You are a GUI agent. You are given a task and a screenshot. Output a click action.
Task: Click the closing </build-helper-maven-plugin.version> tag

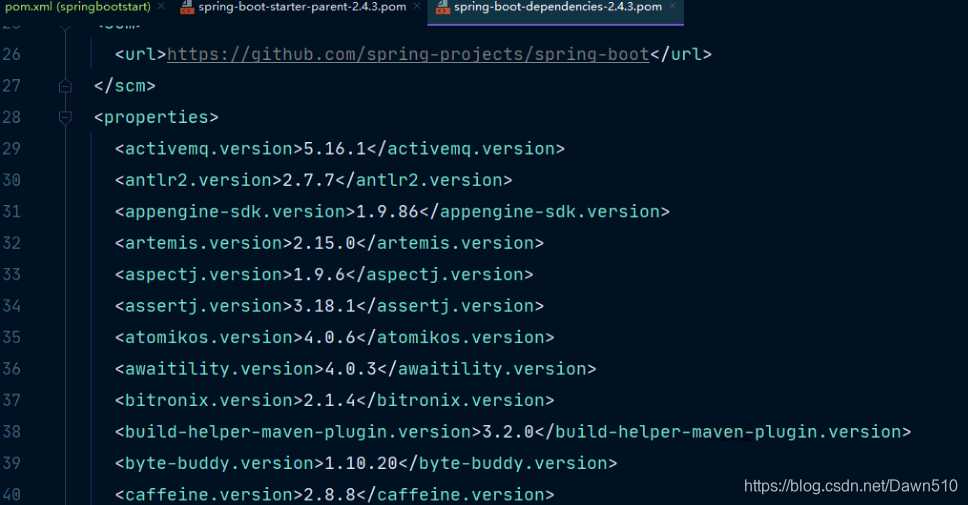pos(722,432)
